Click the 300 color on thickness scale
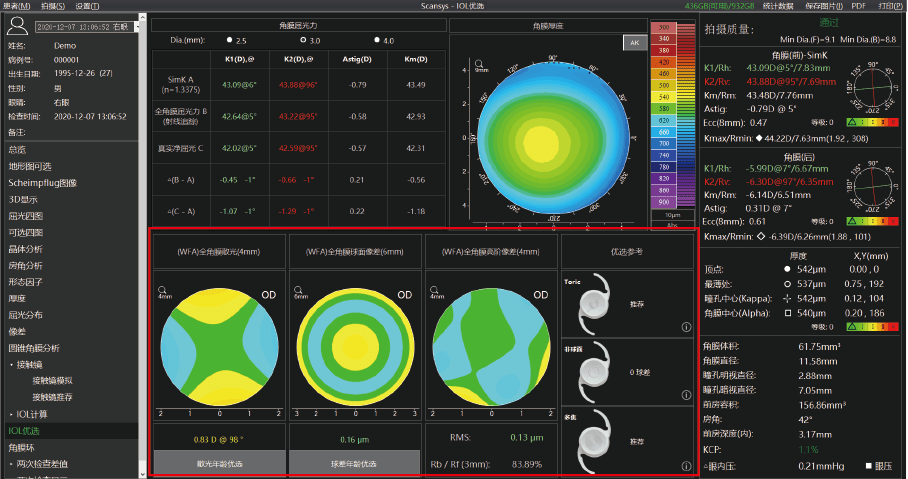Image resolution: width=908 pixels, height=479 pixels. pyautogui.click(x=664, y=27)
